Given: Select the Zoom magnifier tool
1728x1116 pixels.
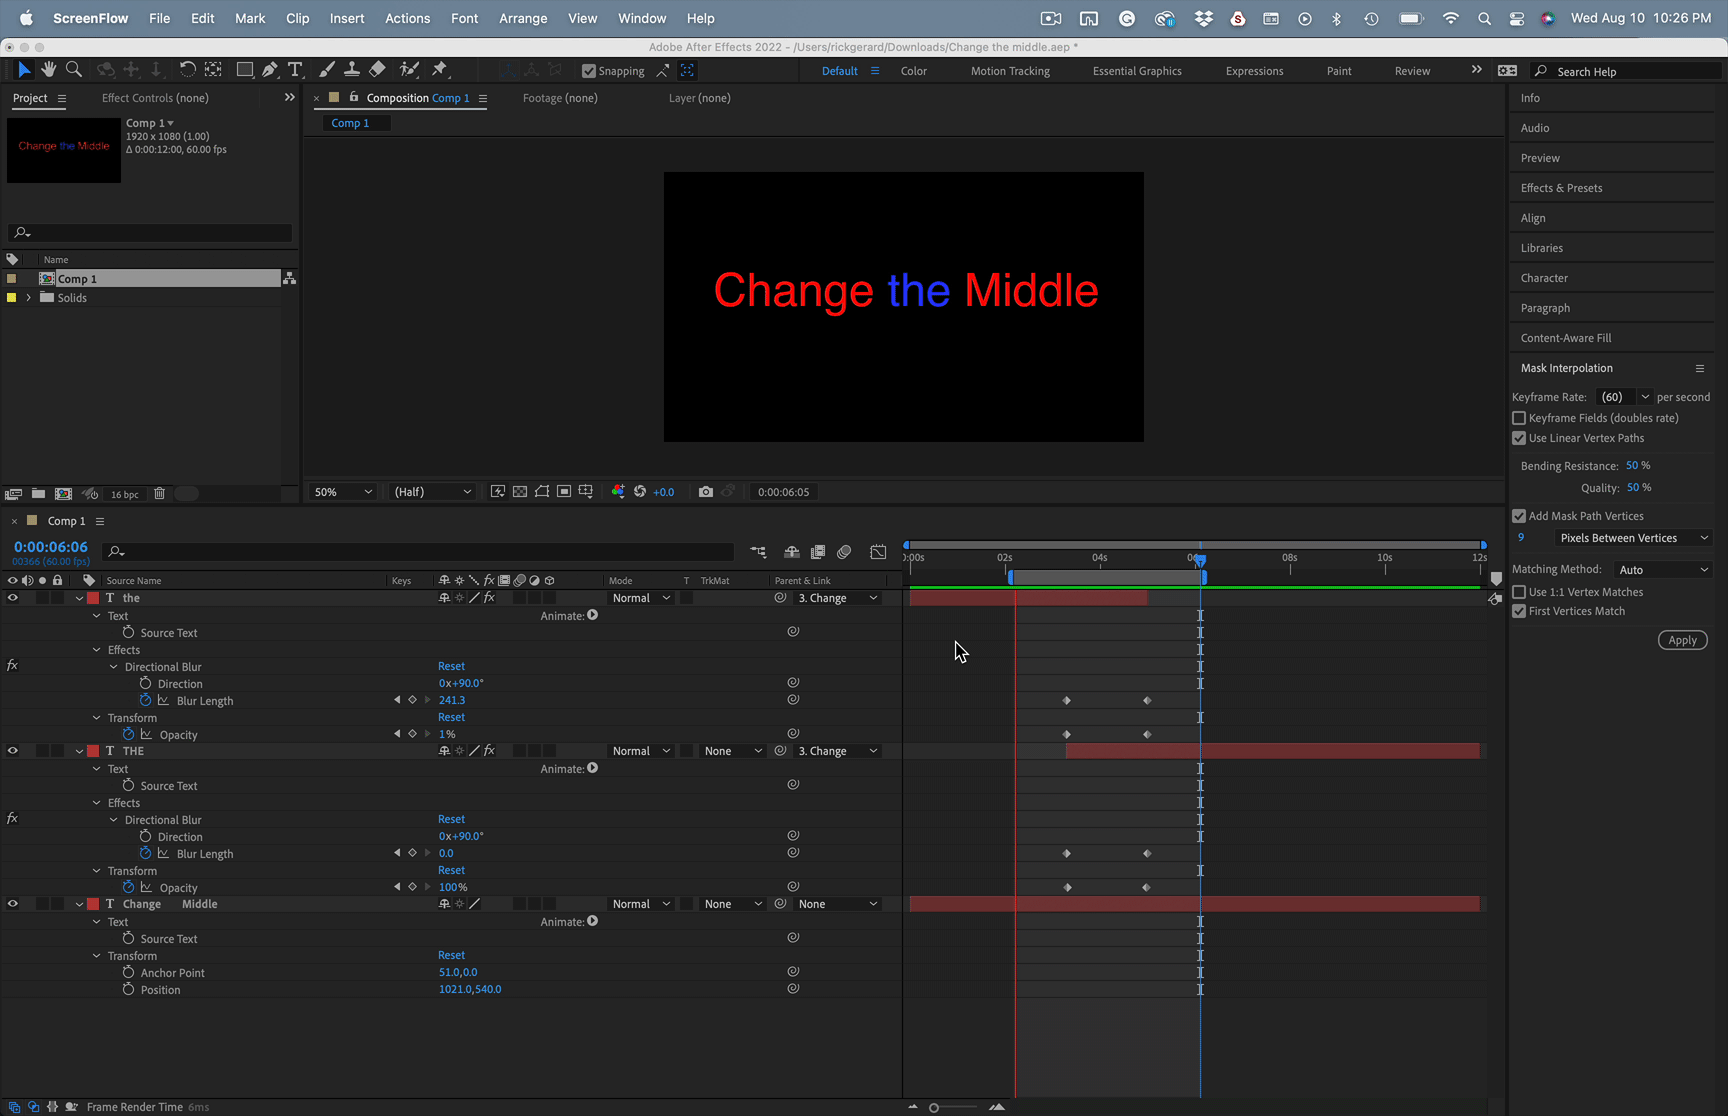Looking at the screenshot, I should (73, 70).
